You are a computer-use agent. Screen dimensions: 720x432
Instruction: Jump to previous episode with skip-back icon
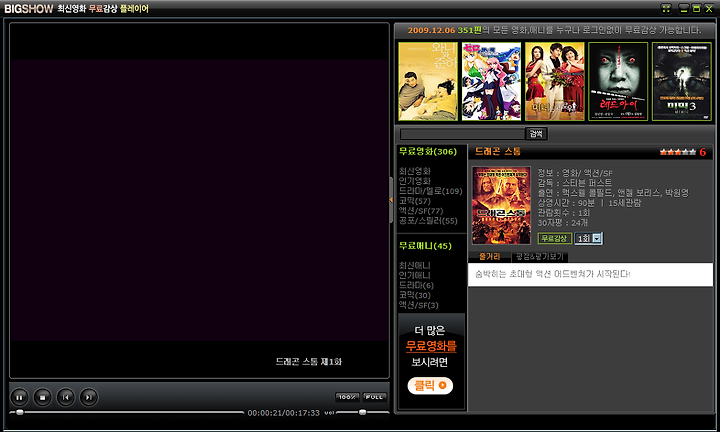(66, 397)
